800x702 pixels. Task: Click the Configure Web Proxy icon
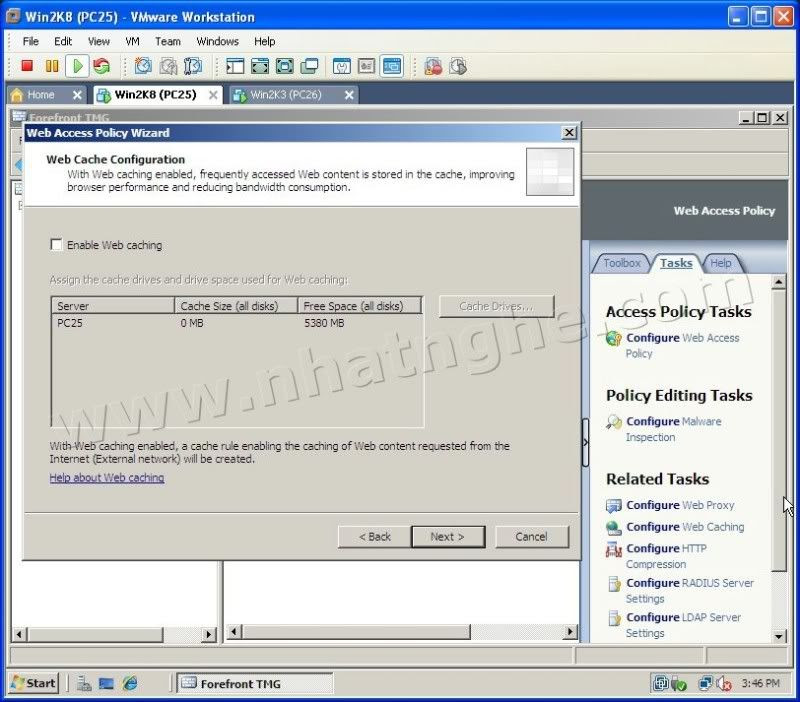[x=613, y=506]
